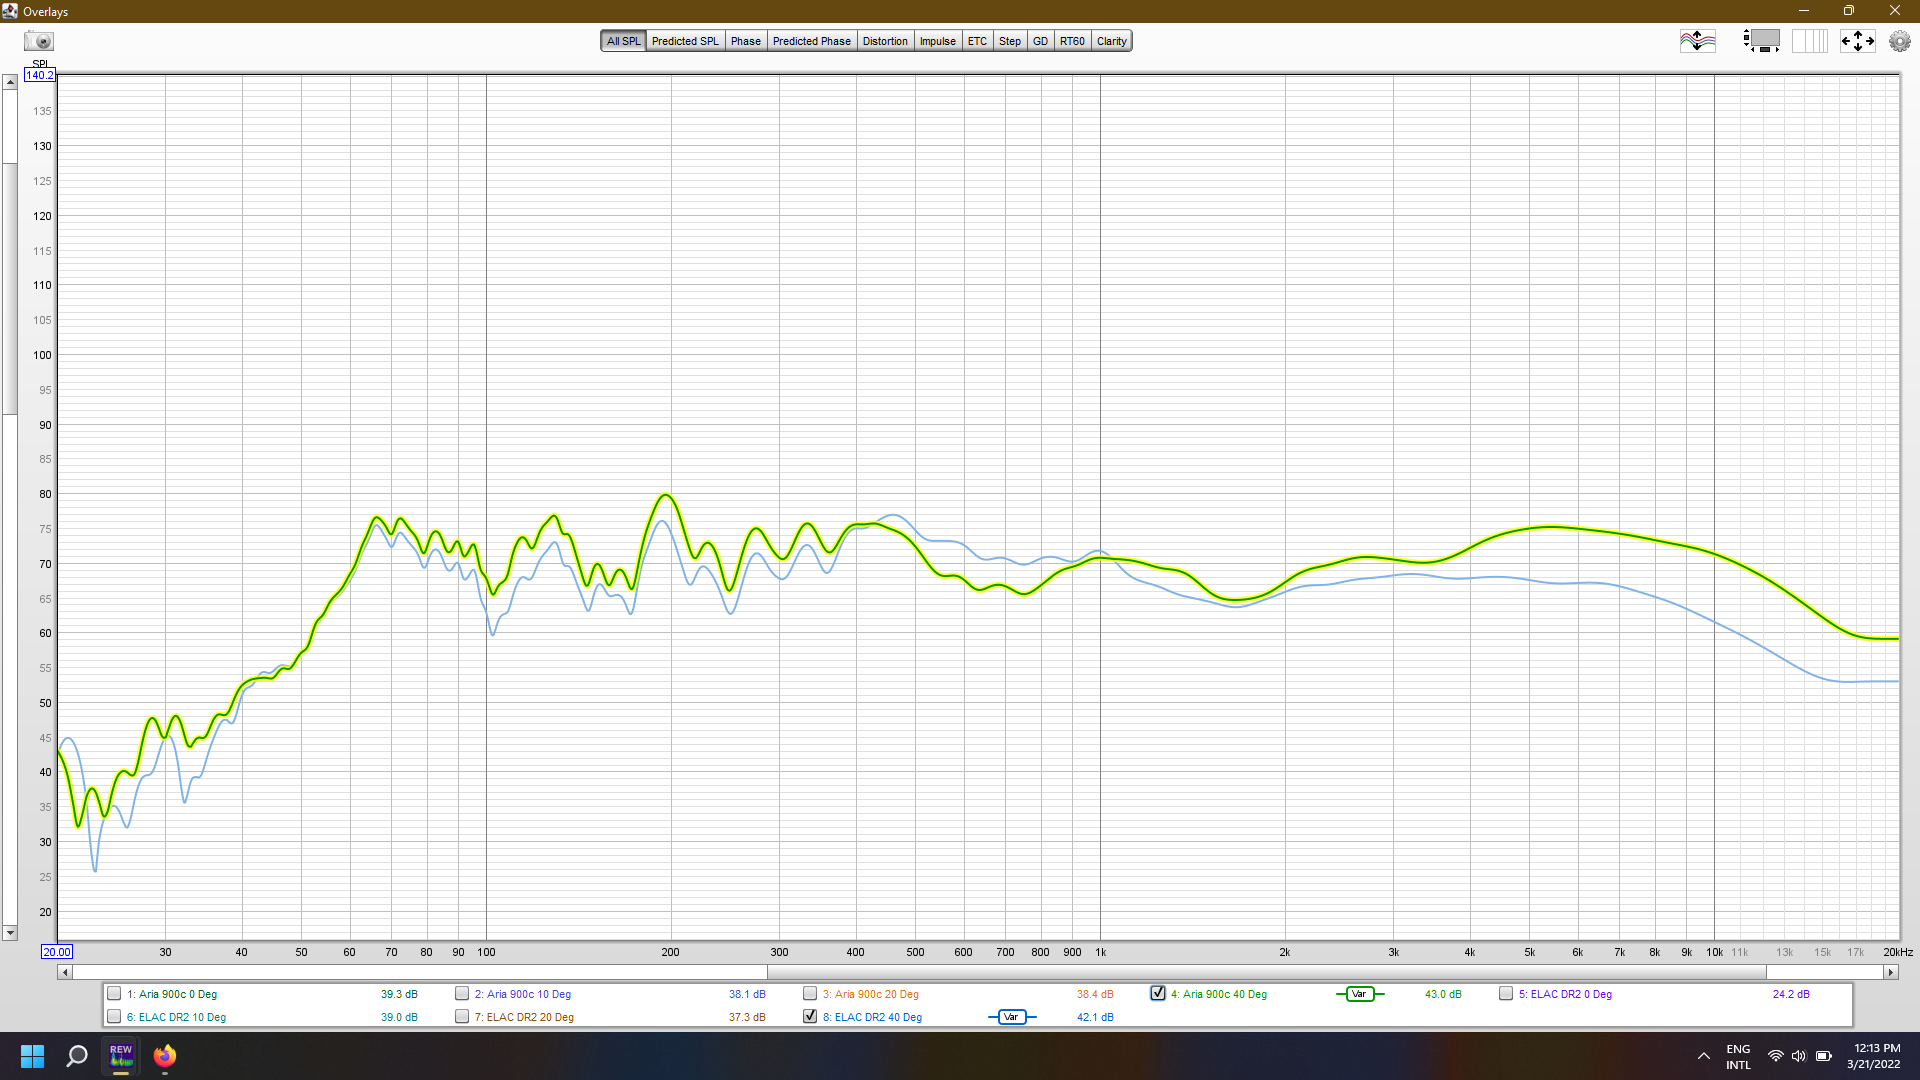Click the horizontal scrollbar right arrow
1920x1080 pixels.
[1890, 972]
